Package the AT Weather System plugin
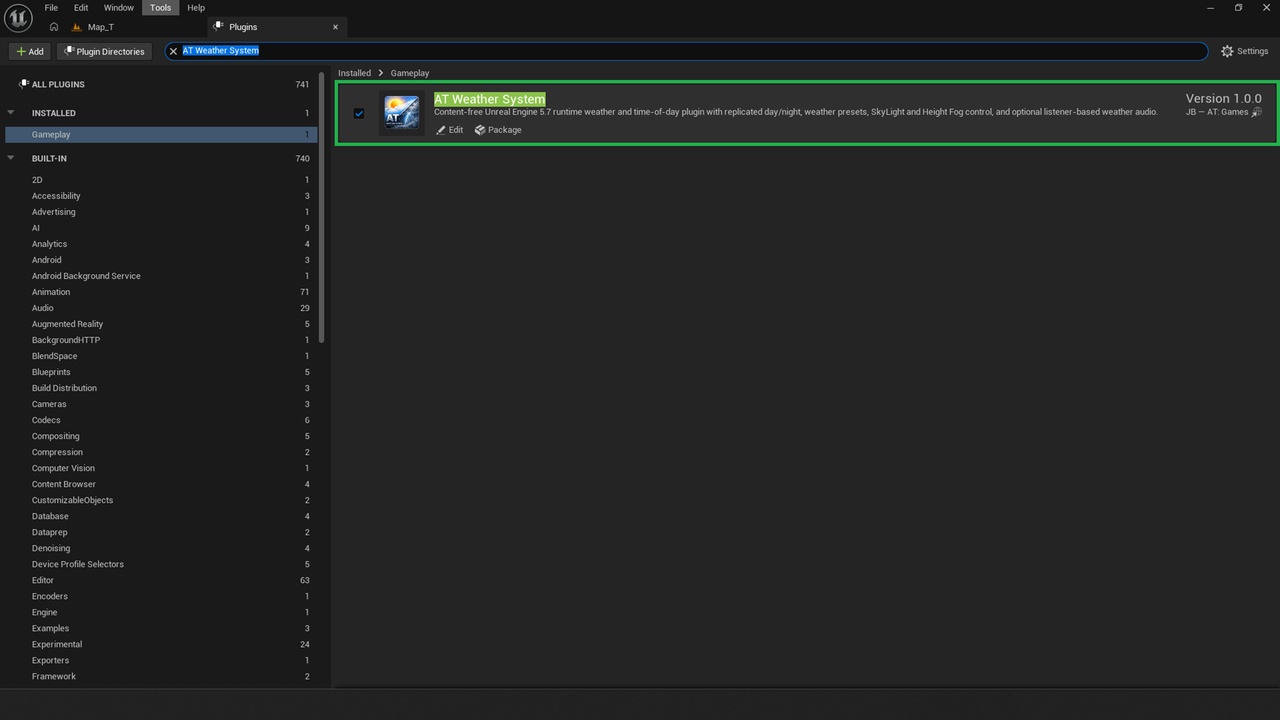Image resolution: width=1280 pixels, height=720 pixels. coord(498,130)
